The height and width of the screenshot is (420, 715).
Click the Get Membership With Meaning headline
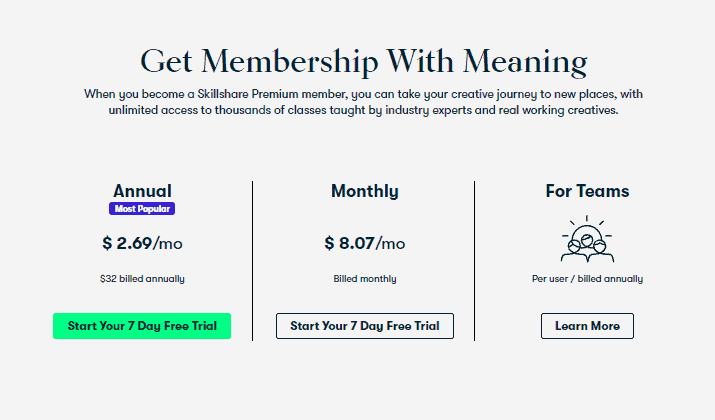[363, 62]
